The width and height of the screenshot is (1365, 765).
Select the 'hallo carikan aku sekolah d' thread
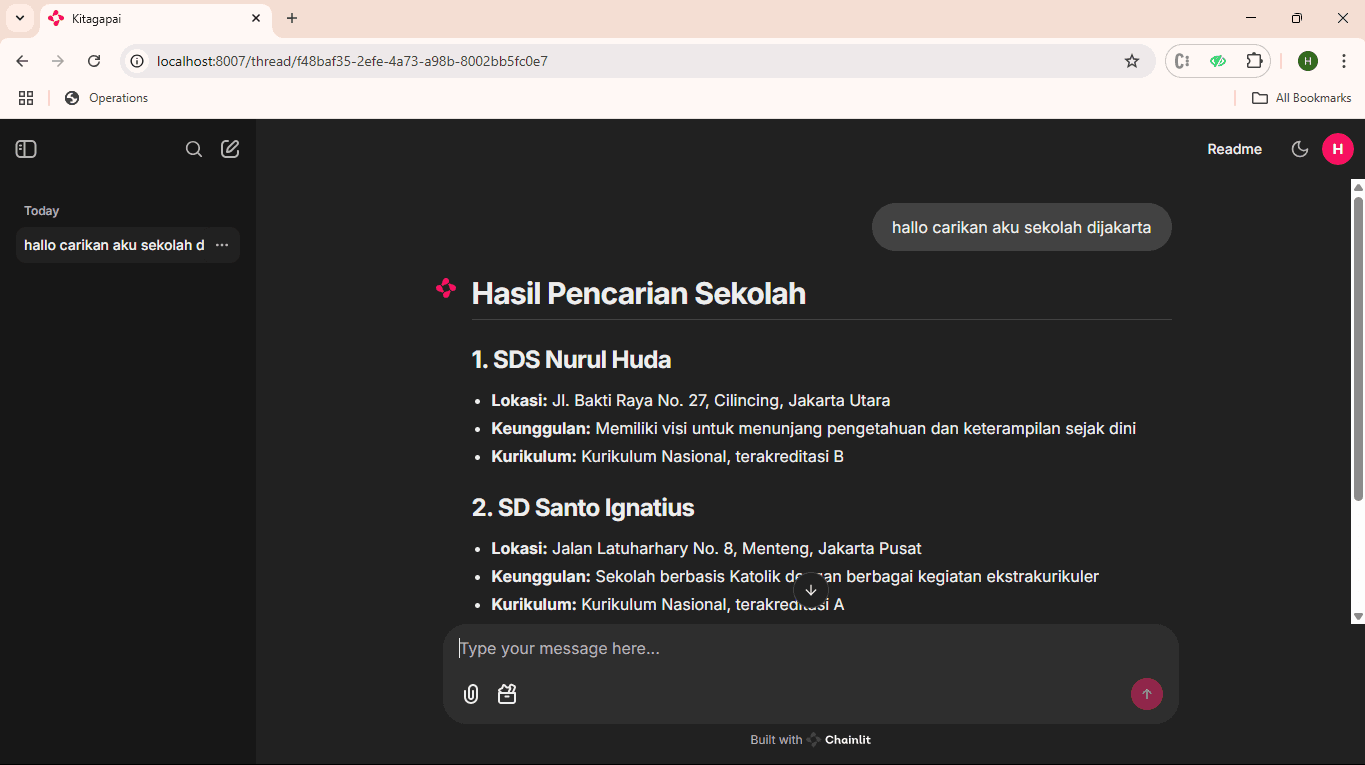114,245
